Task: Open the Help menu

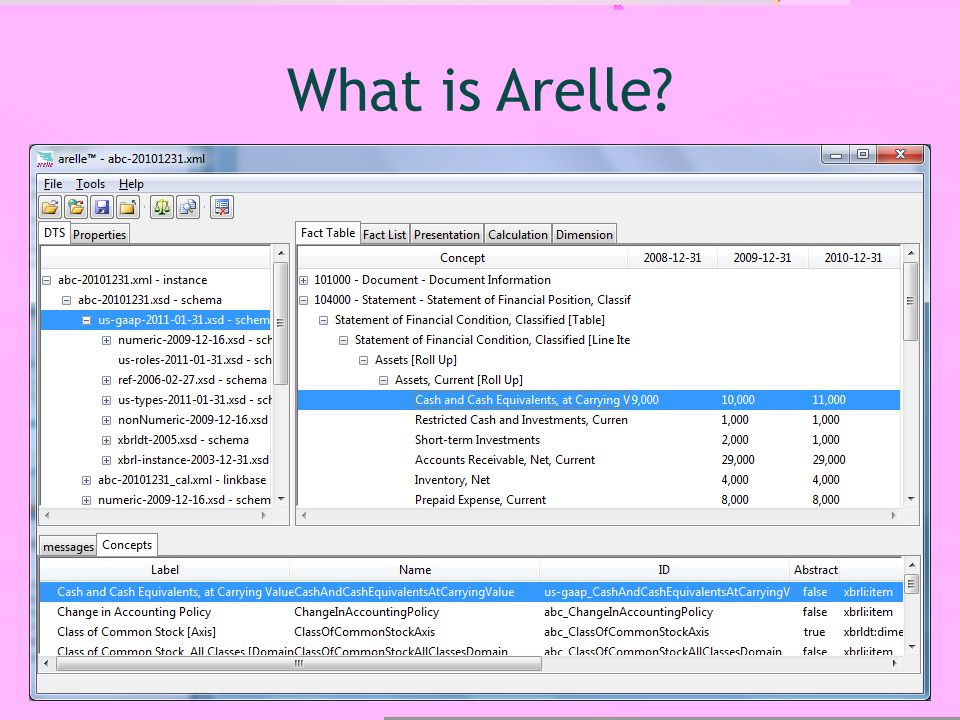Action: [131, 184]
